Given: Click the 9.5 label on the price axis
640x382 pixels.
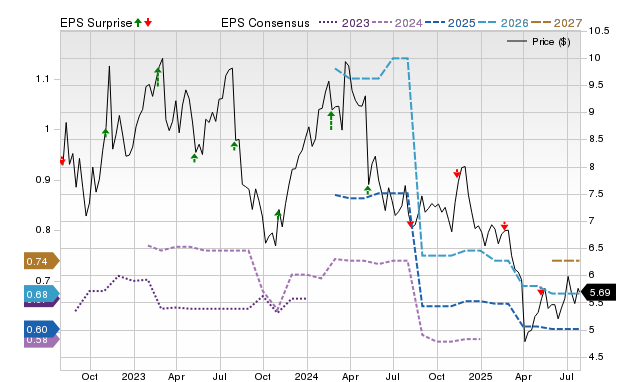Looking at the screenshot, I should pos(596,85).
